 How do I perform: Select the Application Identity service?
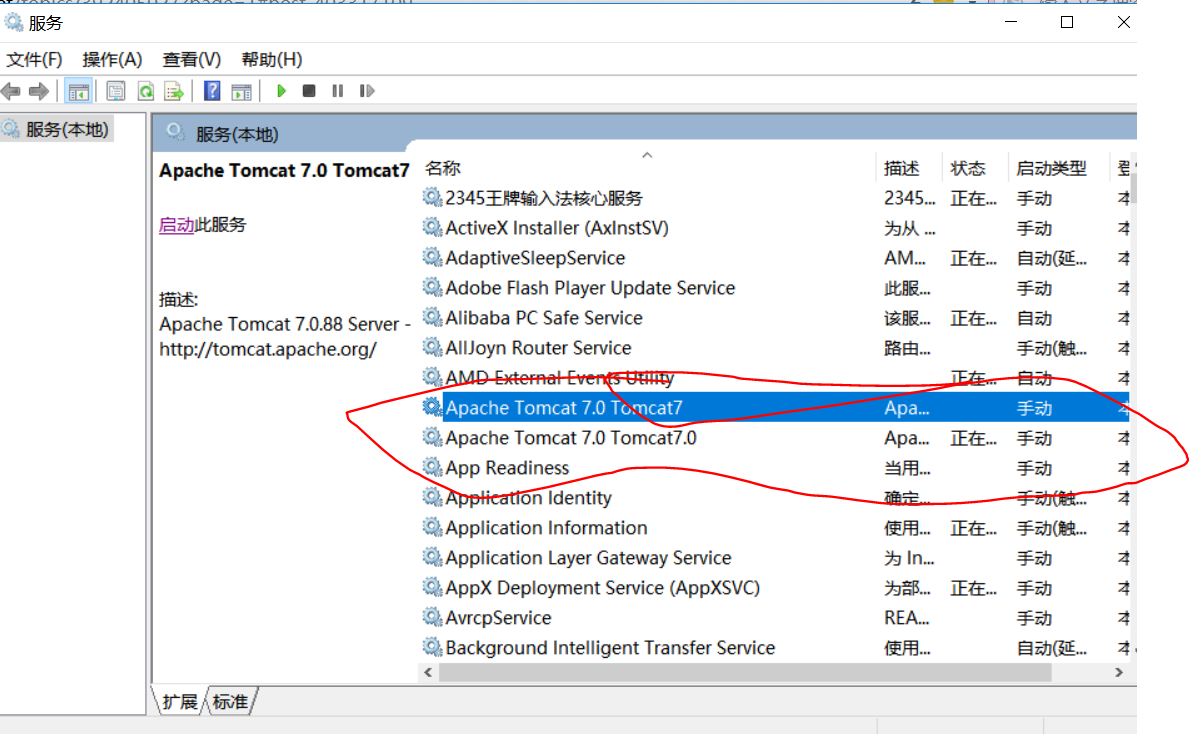pos(774,498)
